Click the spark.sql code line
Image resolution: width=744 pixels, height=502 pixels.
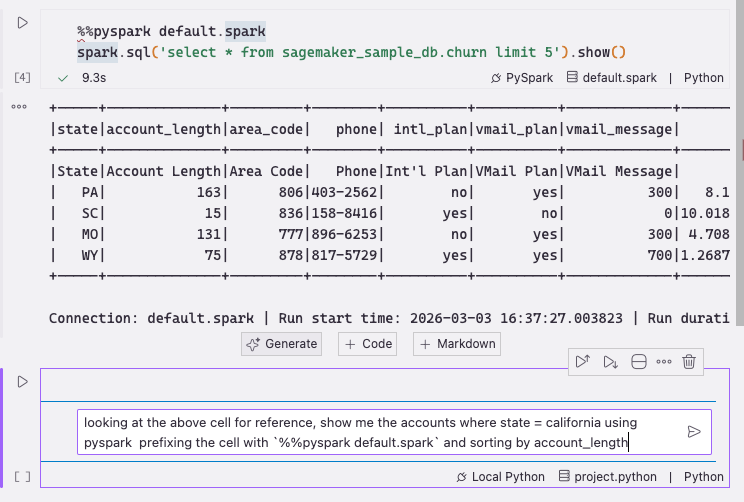tap(352, 52)
